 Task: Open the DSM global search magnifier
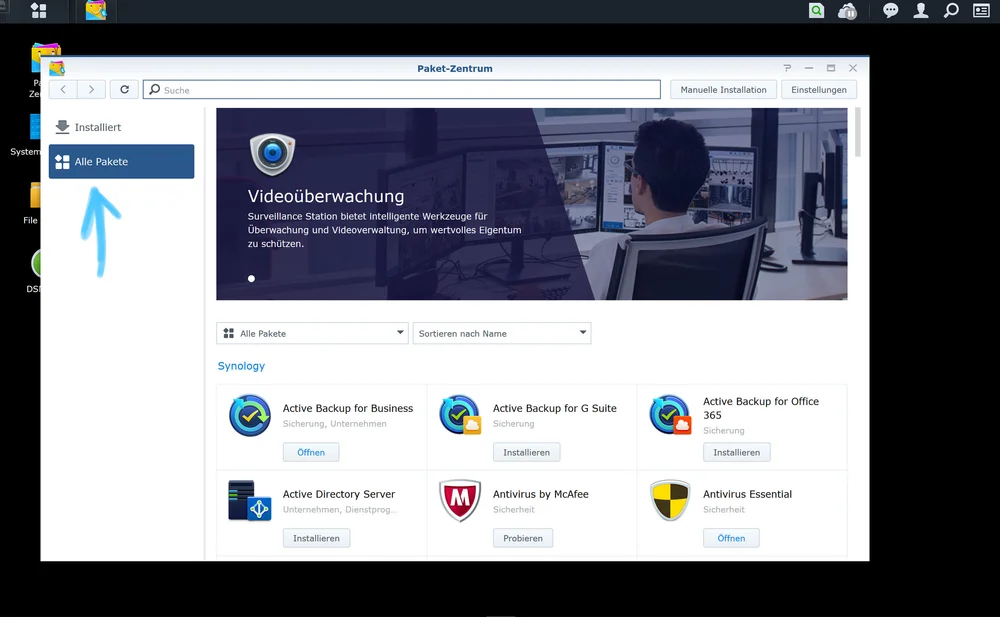click(x=951, y=10)
